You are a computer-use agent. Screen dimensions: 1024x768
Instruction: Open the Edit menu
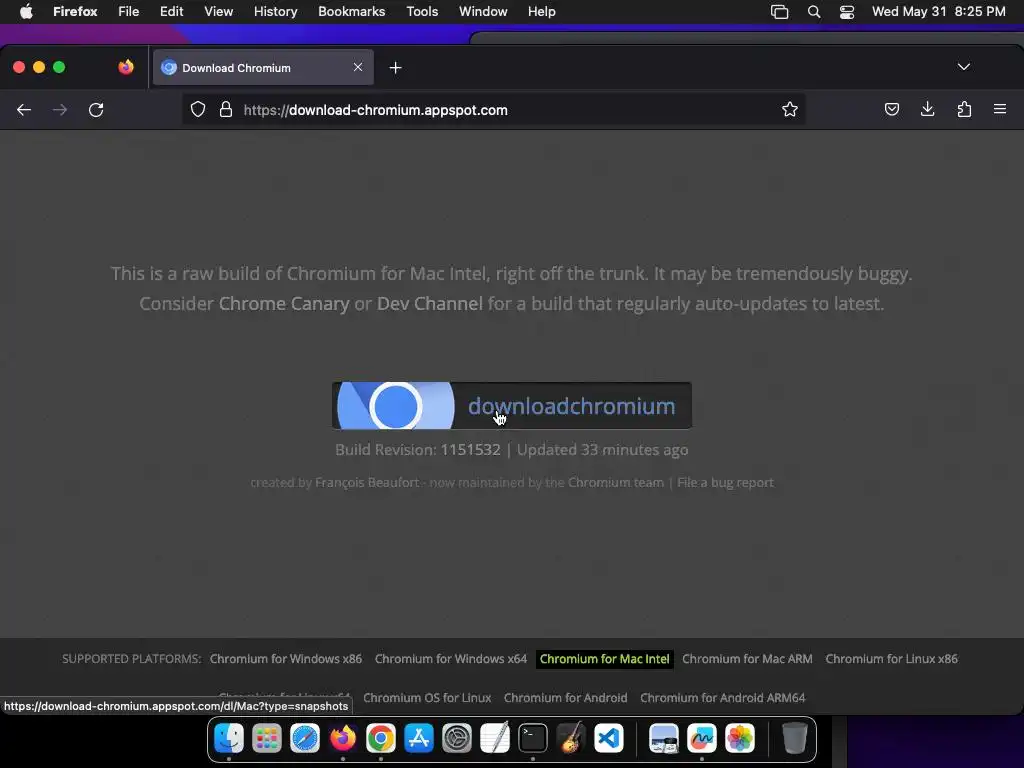point(171,12)
